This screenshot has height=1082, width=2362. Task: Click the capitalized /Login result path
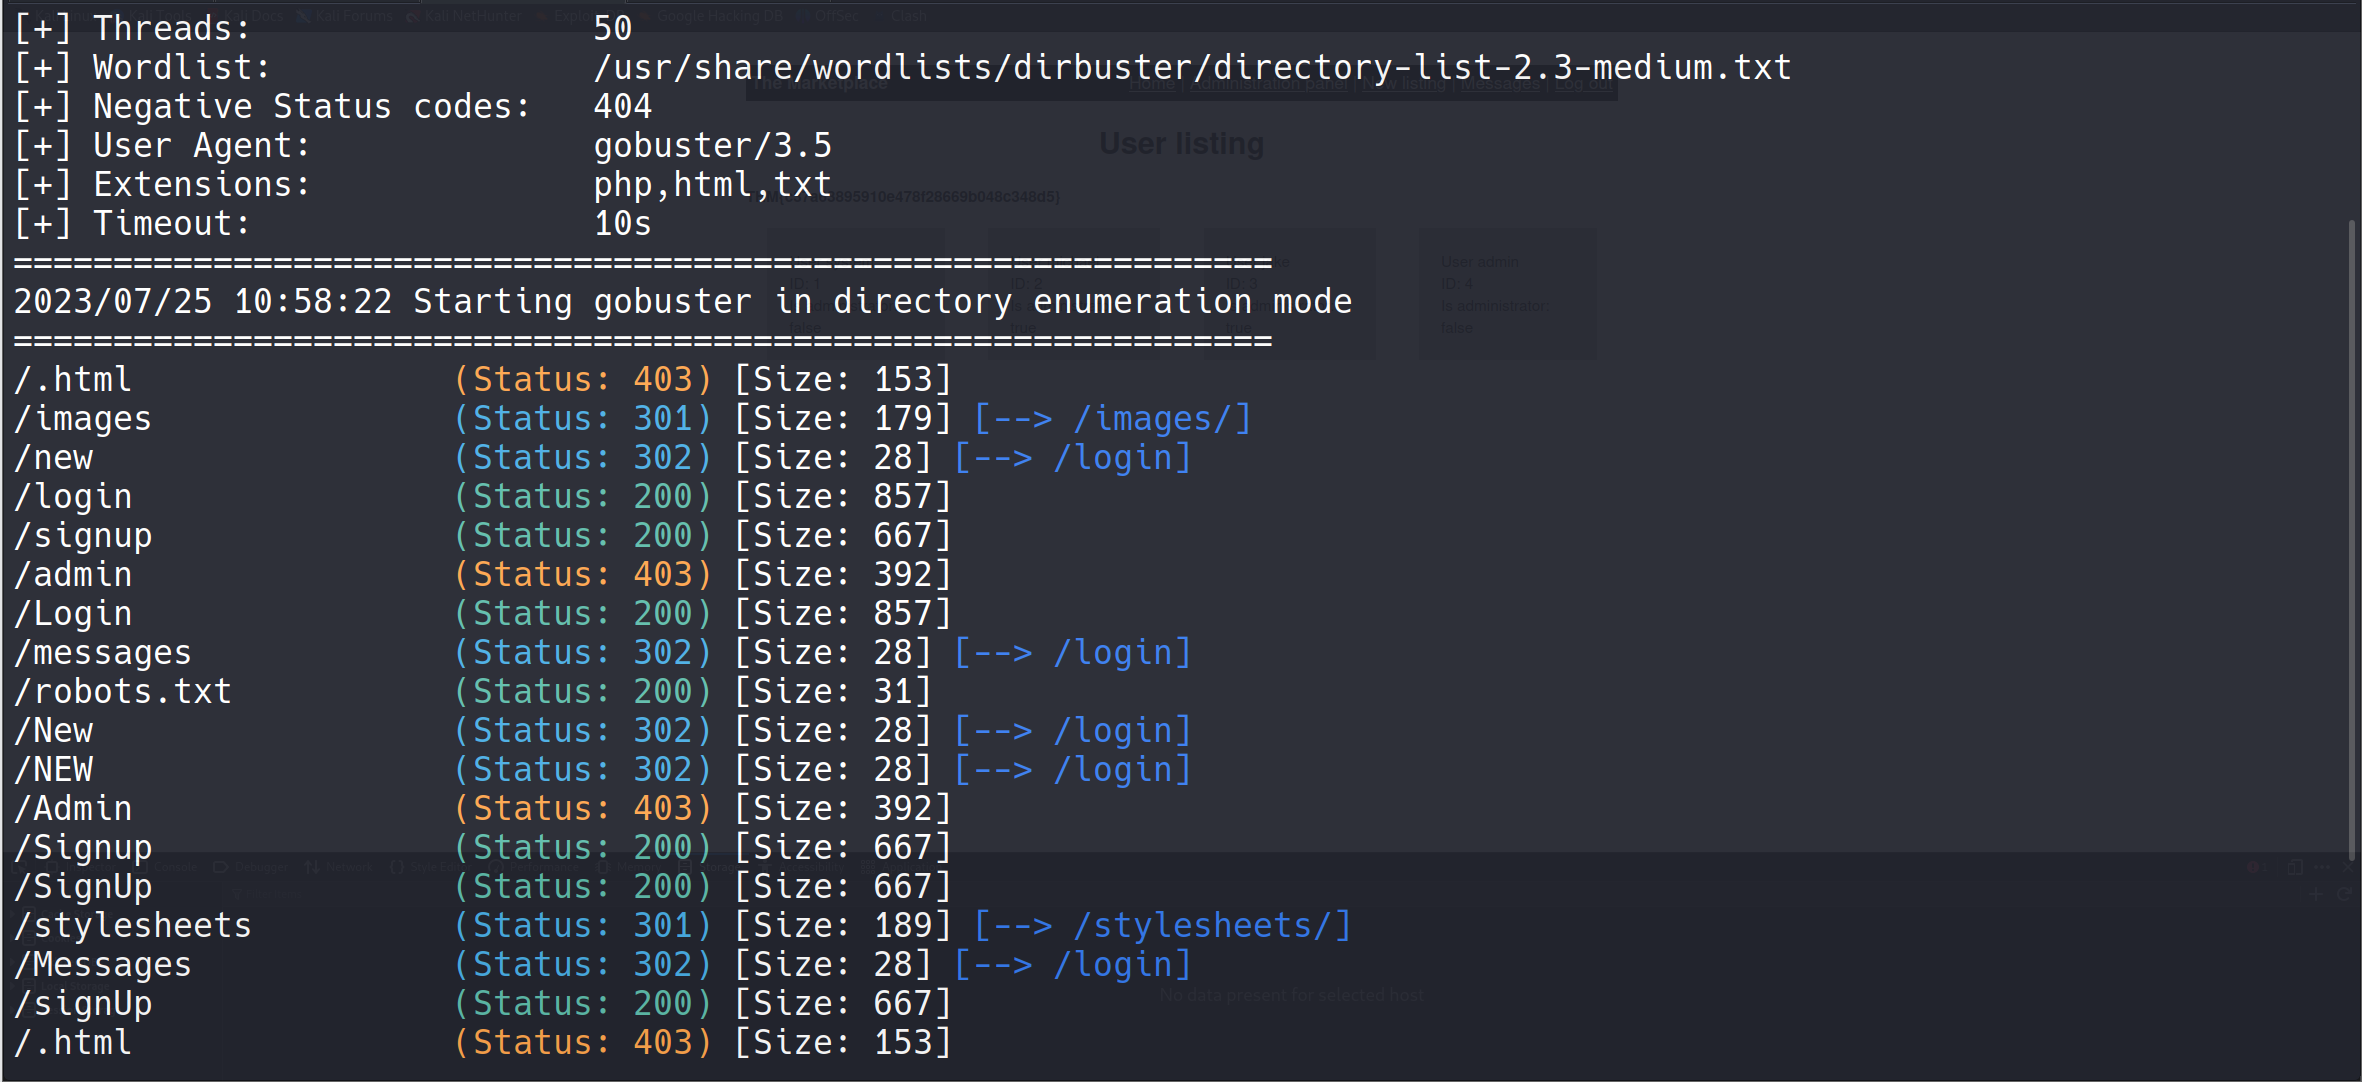(73, 614)
